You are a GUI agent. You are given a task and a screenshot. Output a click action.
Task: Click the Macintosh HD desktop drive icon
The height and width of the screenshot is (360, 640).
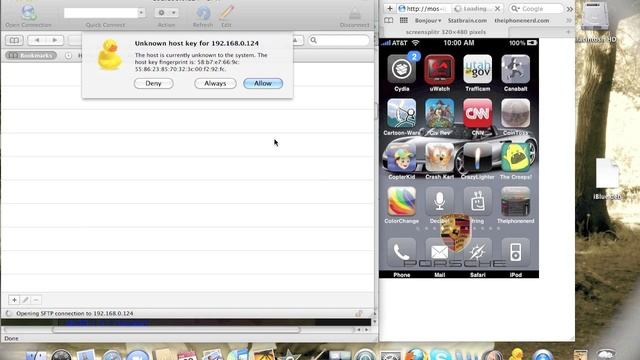[595, 16]
